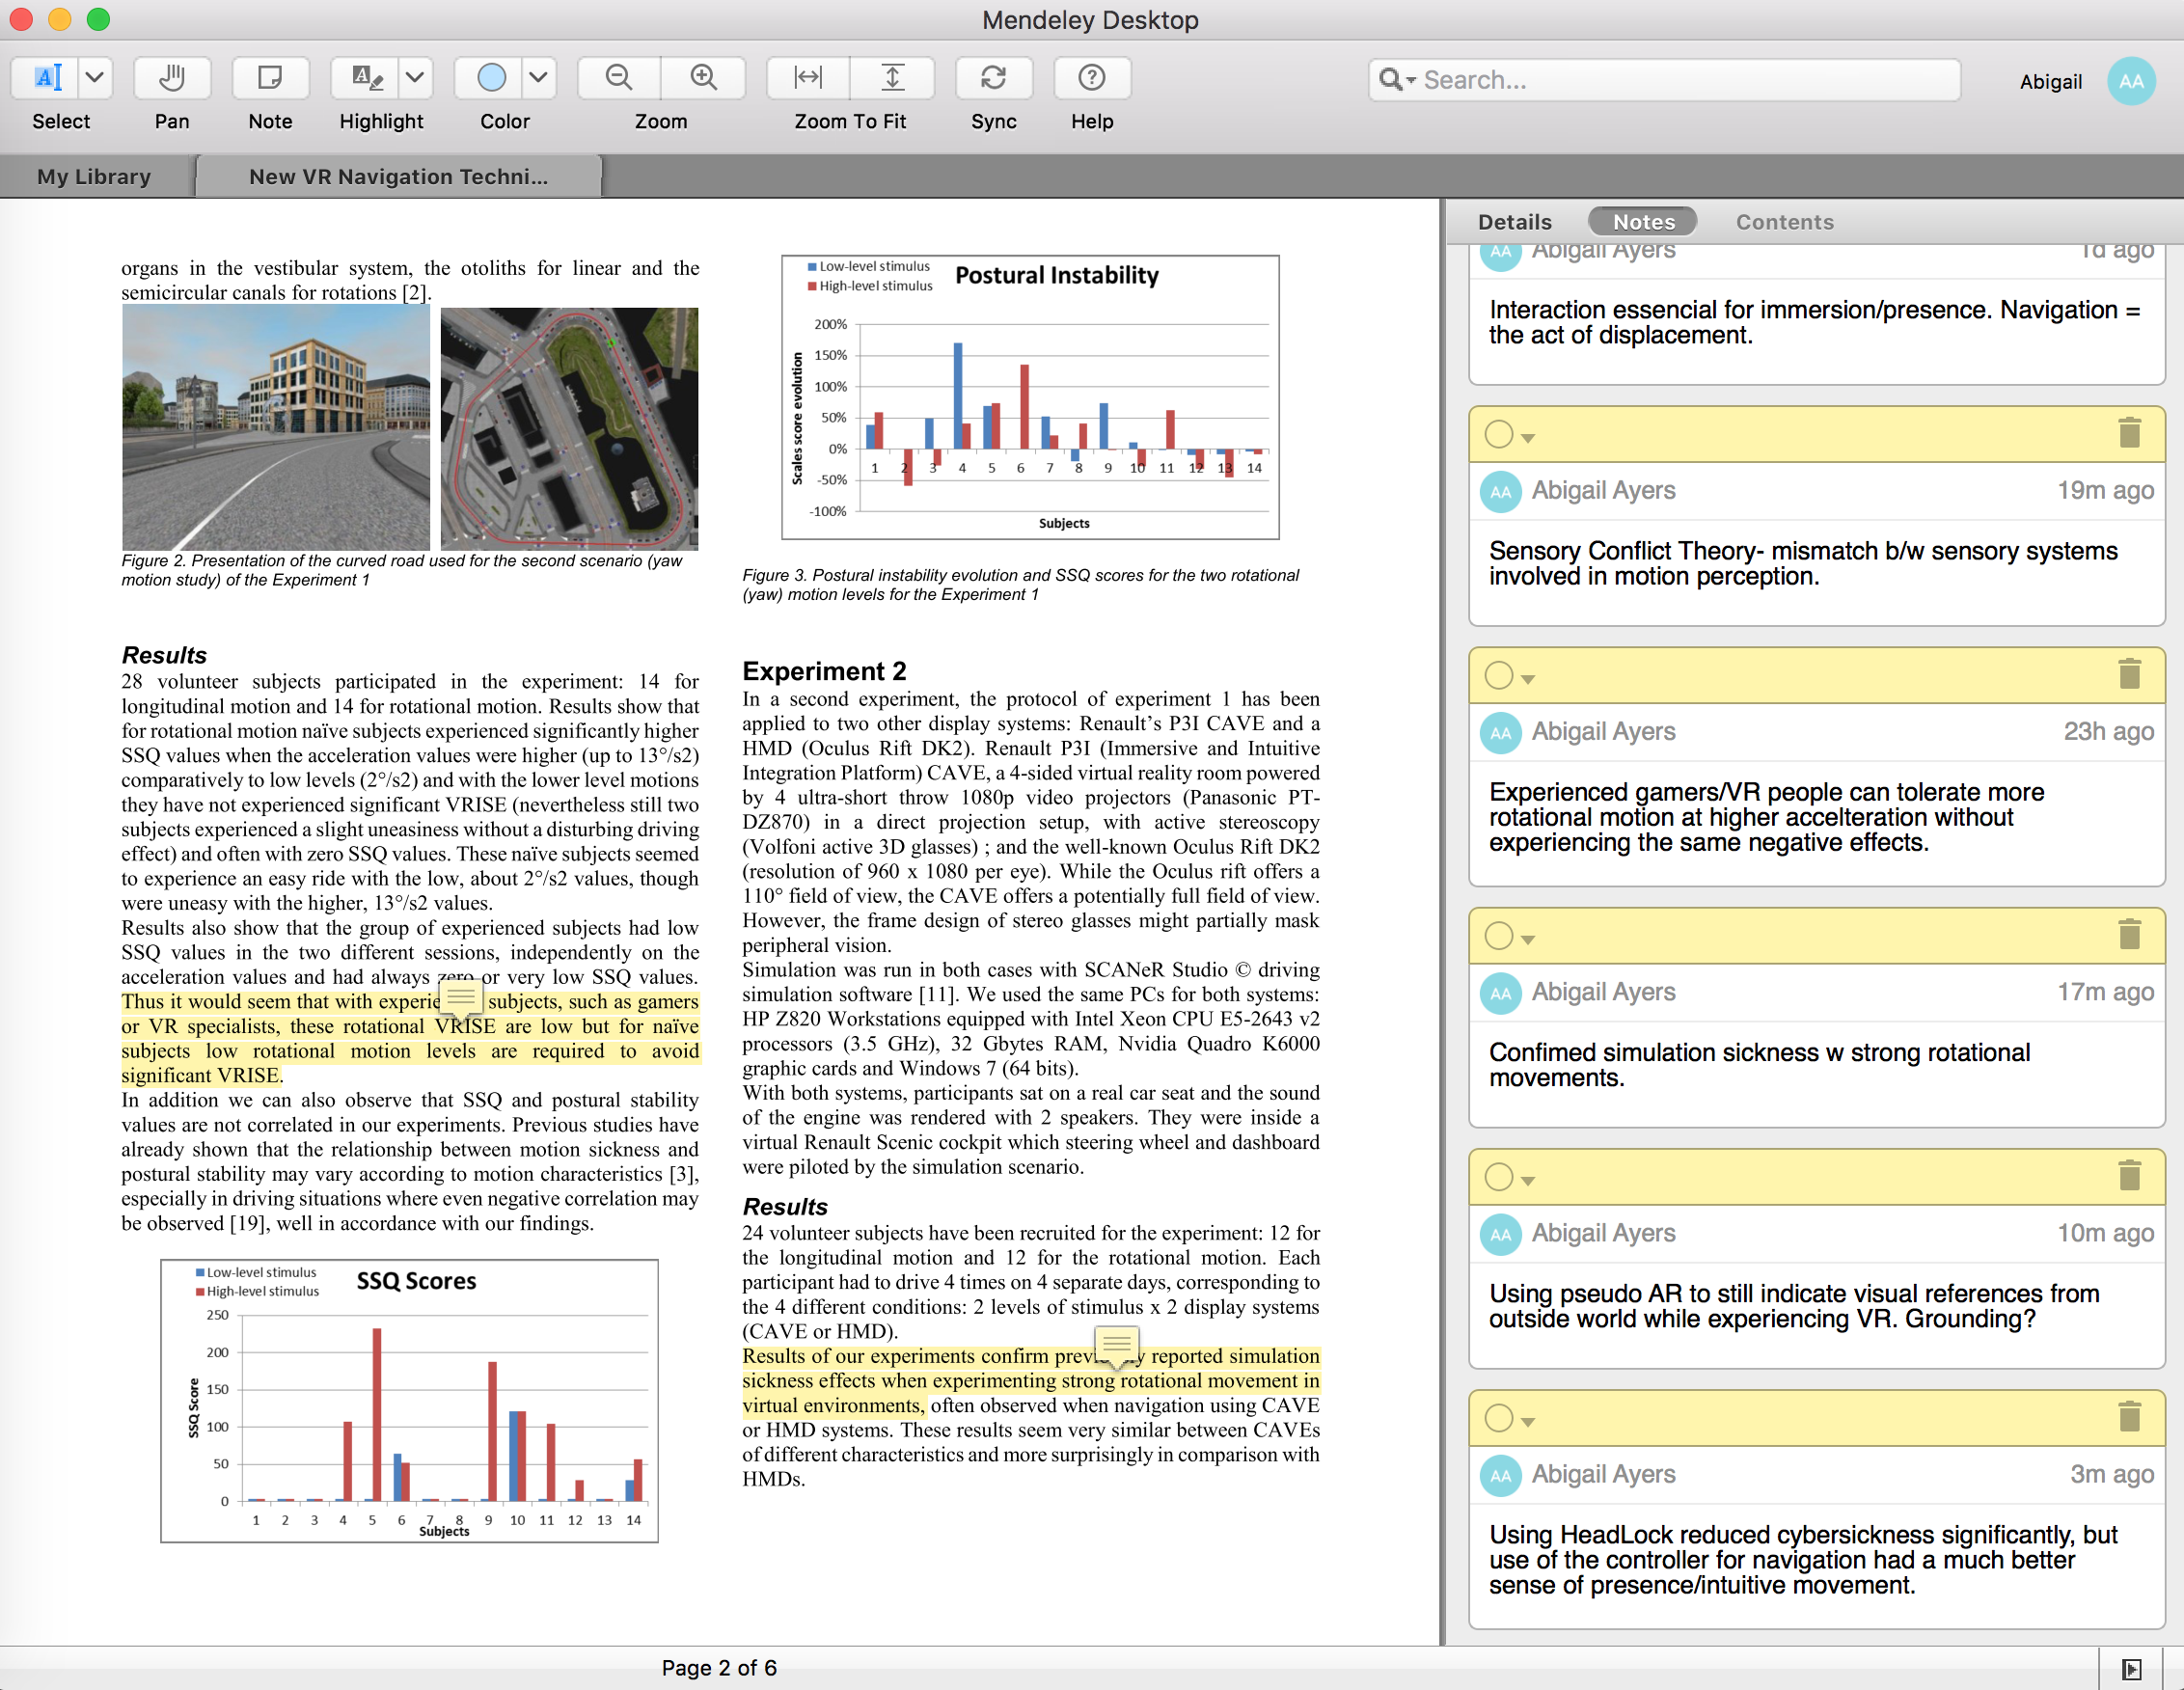This screenshot has width=2184, height=1690.
Task: Click the yellow highlighted 'Thus it would seem' passage
Action: (x=410, y=1038)
